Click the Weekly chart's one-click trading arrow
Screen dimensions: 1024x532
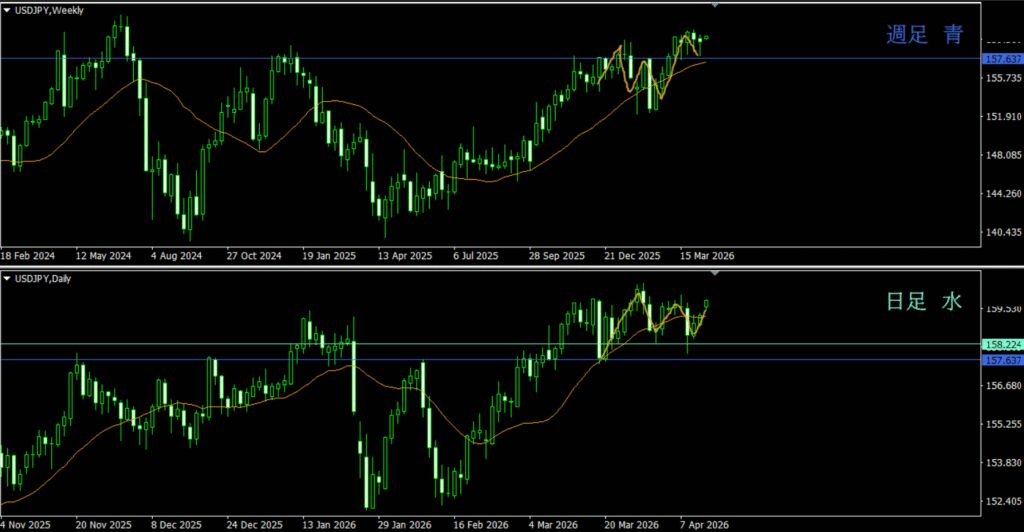(x=8, y=10)
